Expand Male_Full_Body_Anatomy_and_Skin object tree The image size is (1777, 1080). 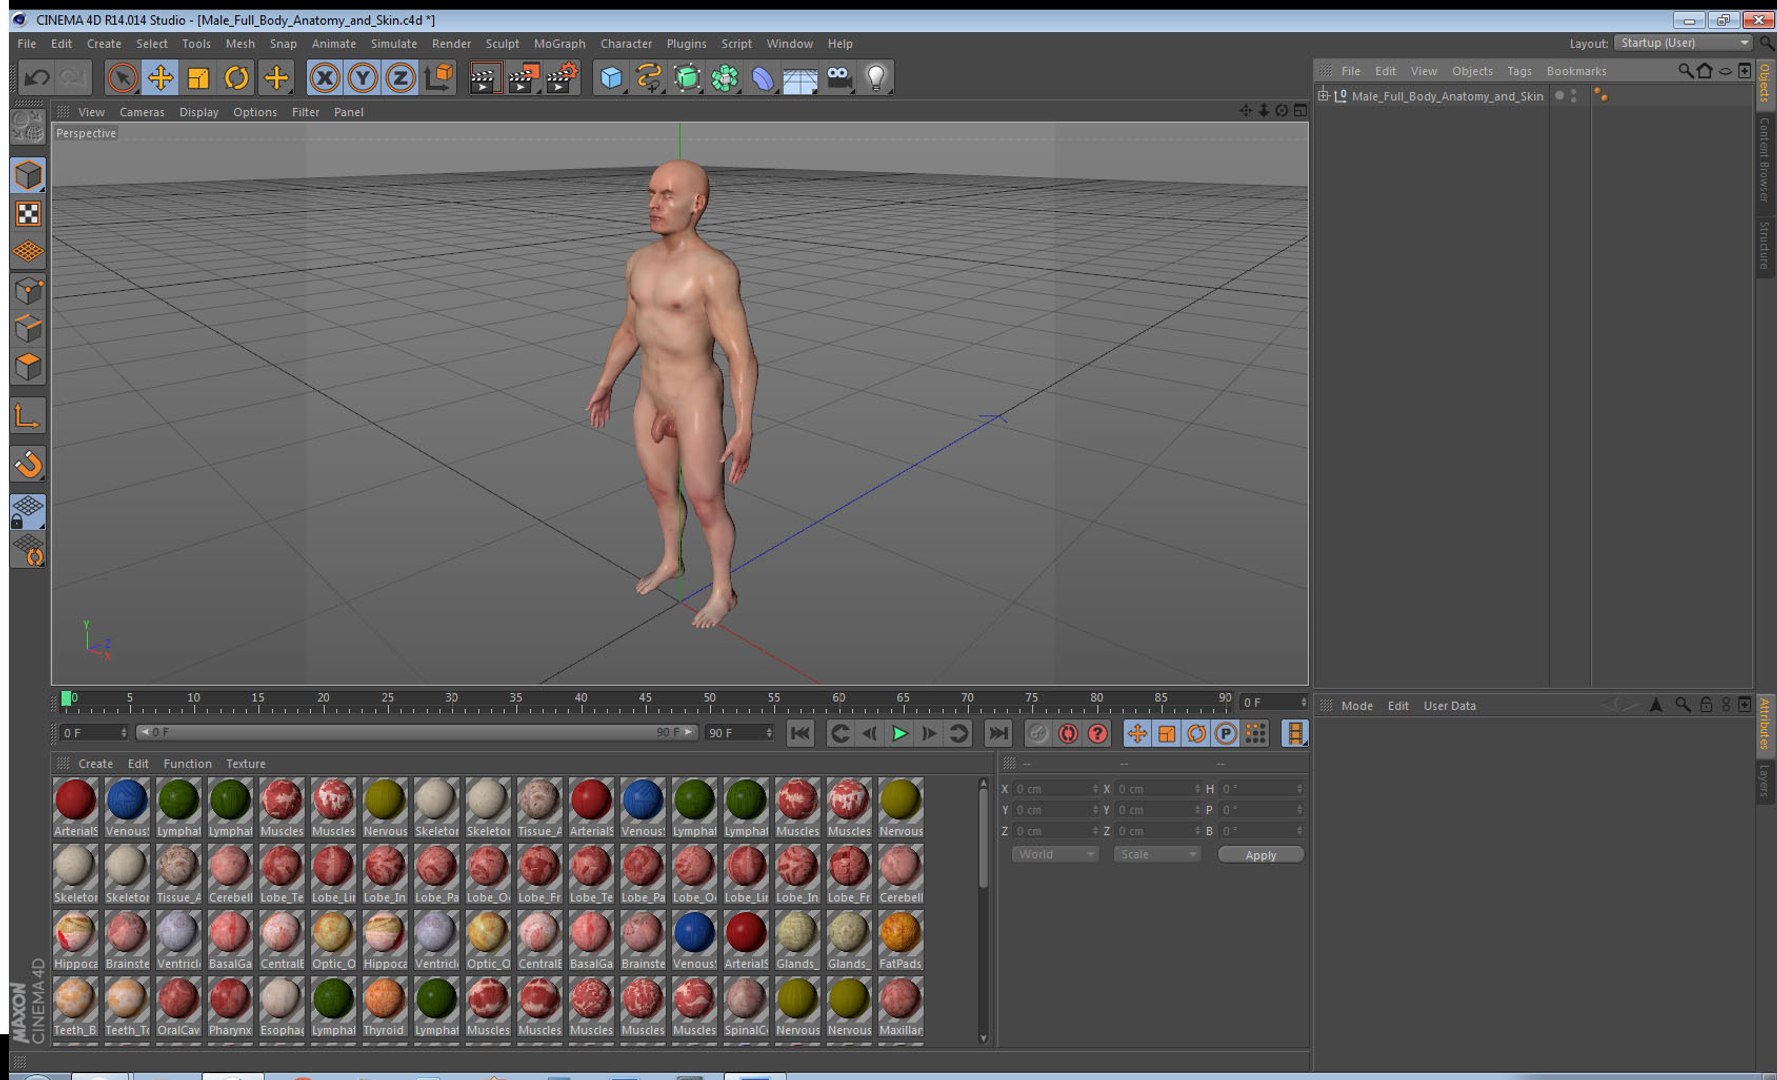click(1324, 96)
